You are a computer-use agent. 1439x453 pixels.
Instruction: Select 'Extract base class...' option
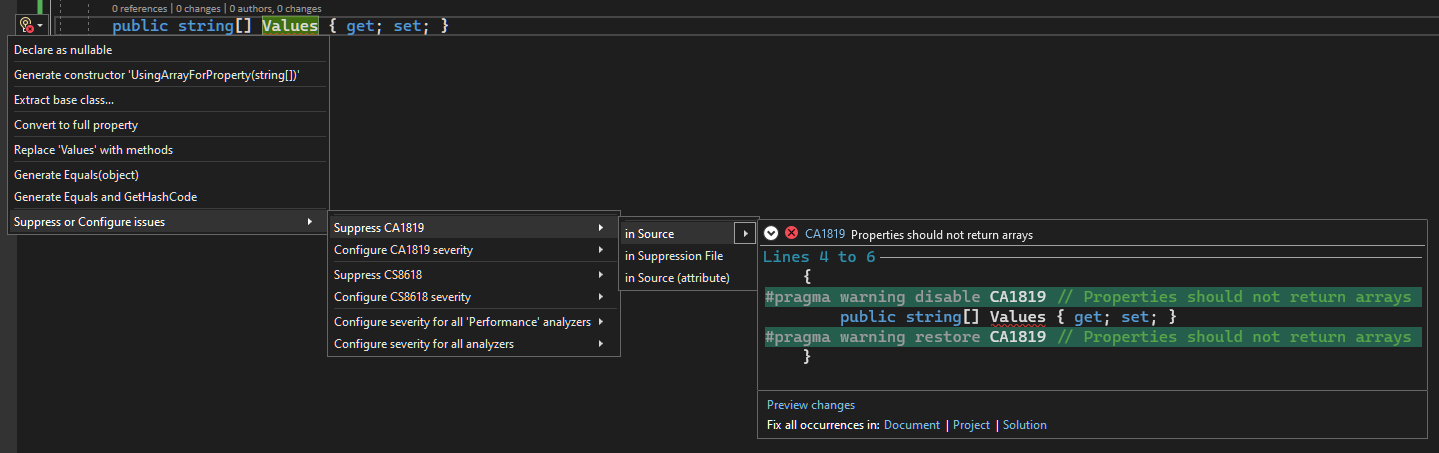click(x=168, y=100)
